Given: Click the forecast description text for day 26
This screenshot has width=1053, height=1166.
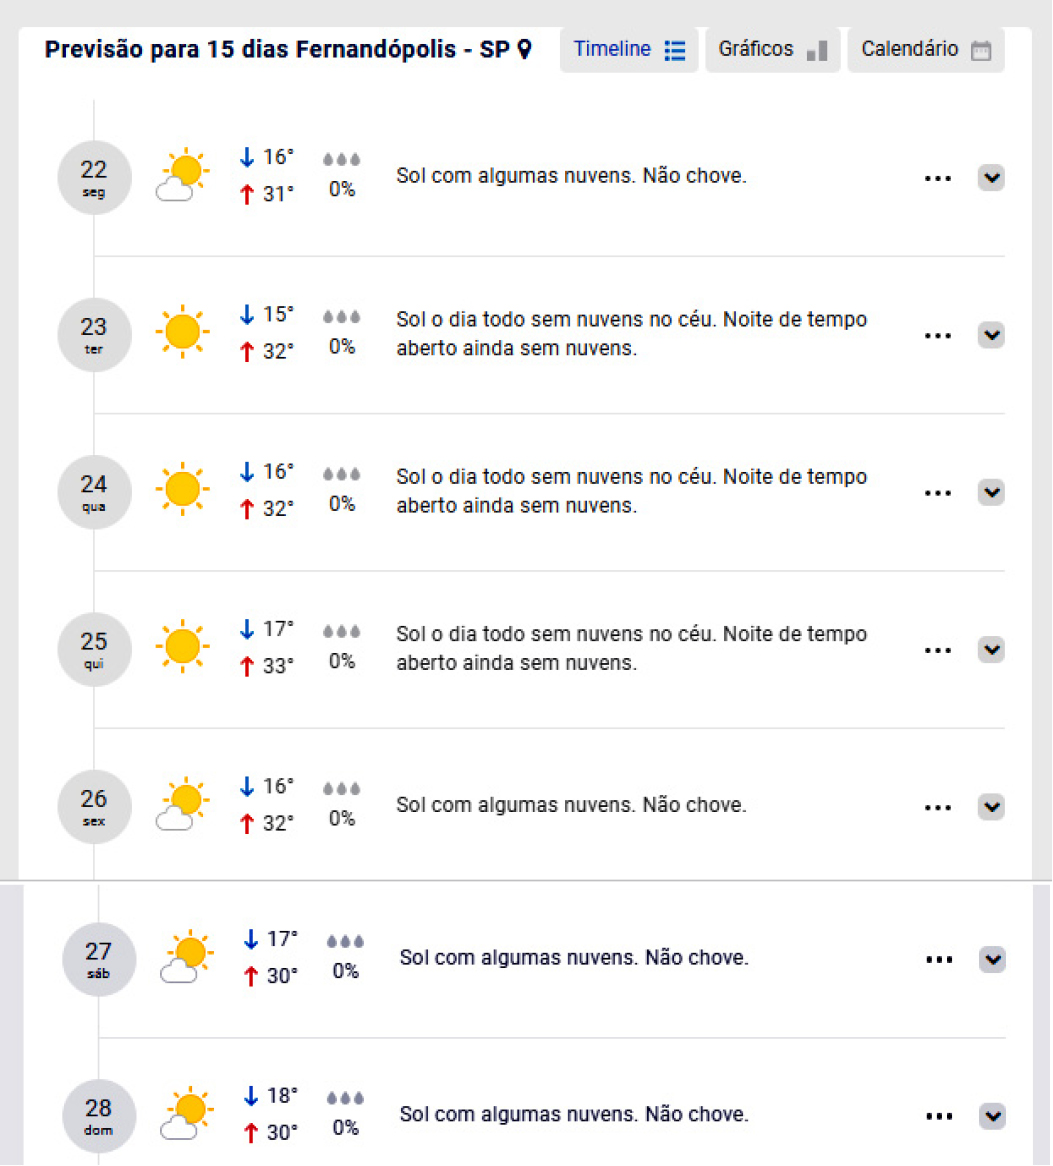Looking at the screenshot, I should (x=571, y=805).
